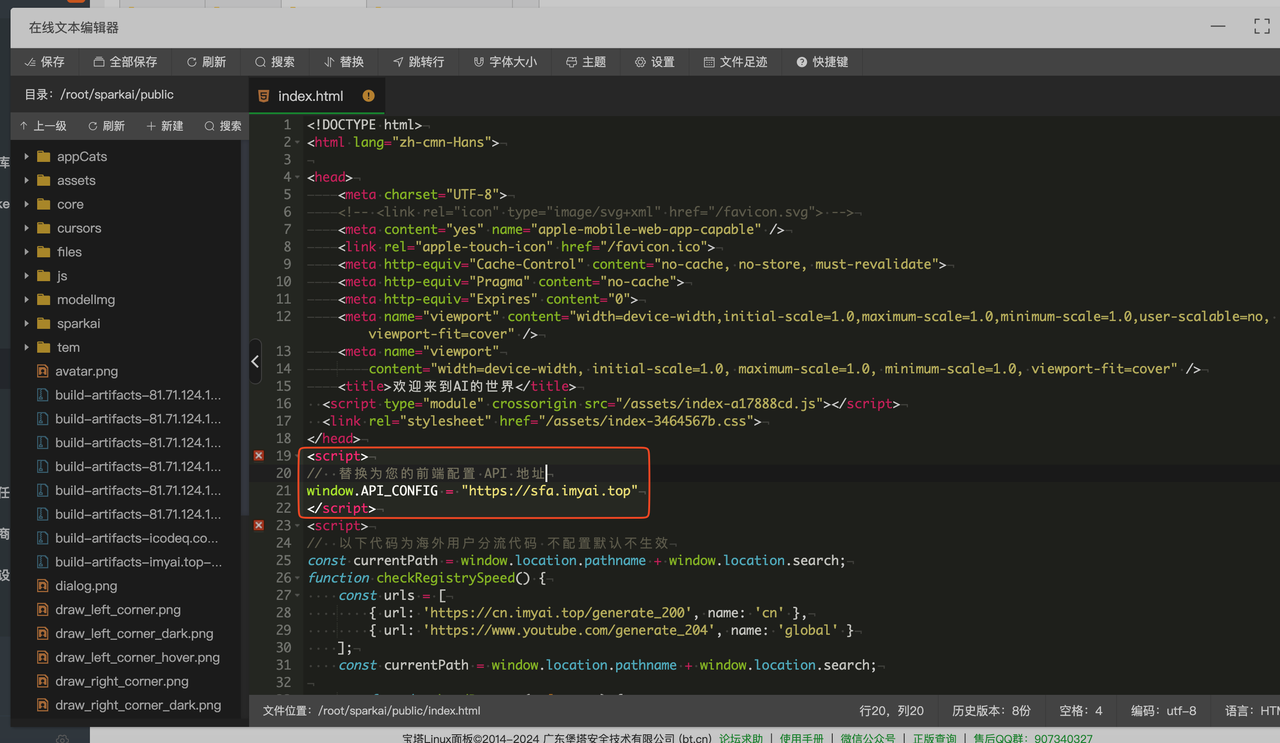Open 微信公众号 link in footer
Screen dimensions: 1280x743
pyautogui.click(x=868, y=738)
